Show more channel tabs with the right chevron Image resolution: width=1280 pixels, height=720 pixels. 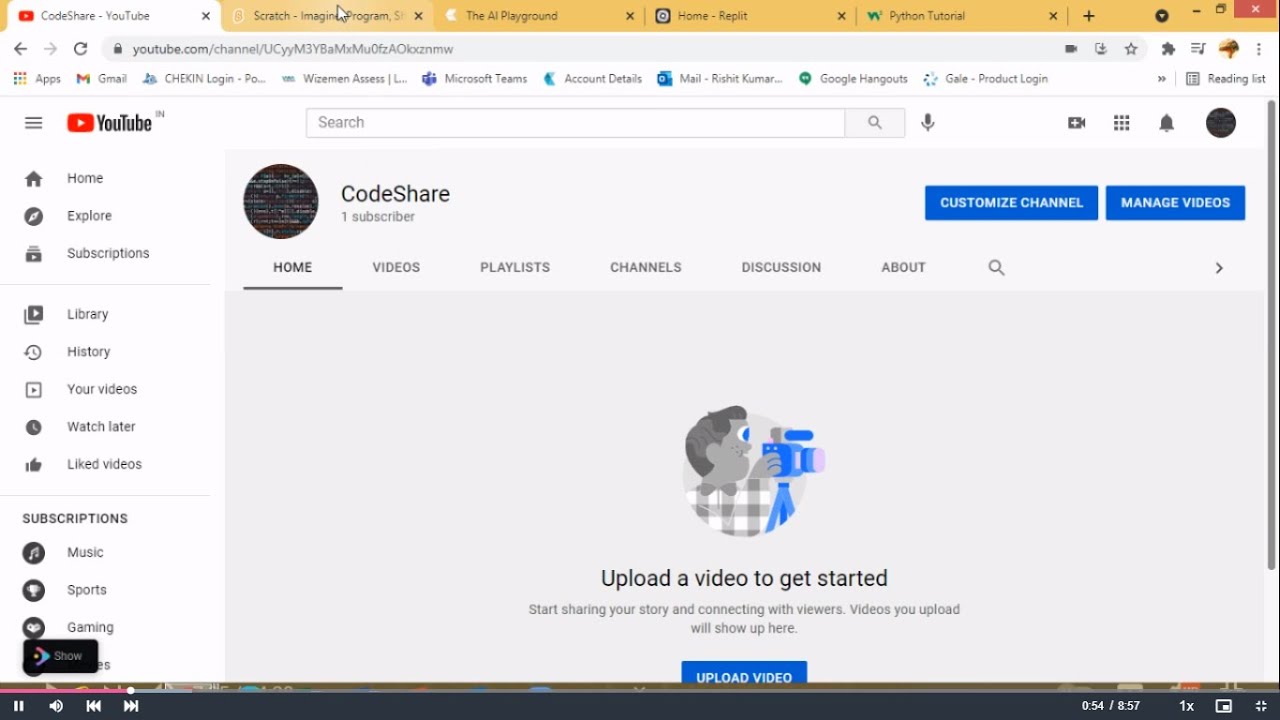click(x=1218, y=268)
